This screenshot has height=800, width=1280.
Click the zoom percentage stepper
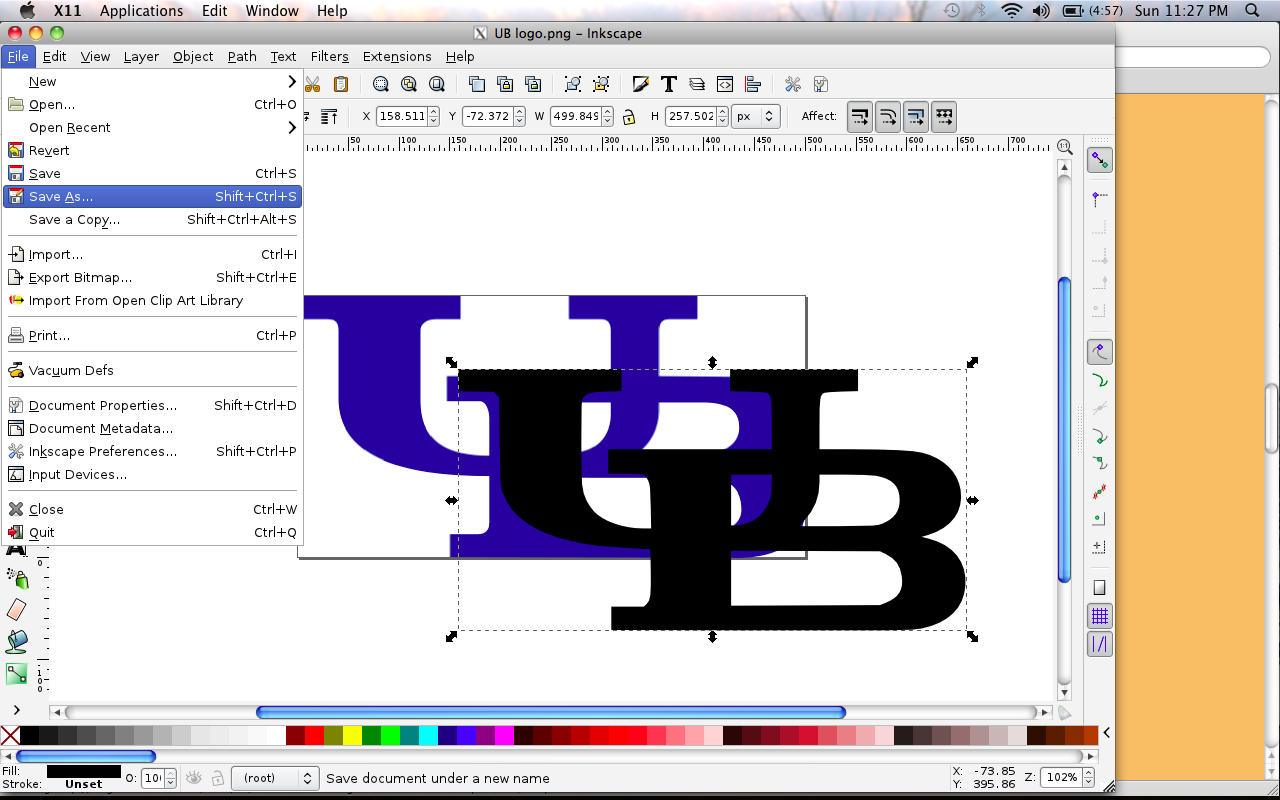[1088, 778]
